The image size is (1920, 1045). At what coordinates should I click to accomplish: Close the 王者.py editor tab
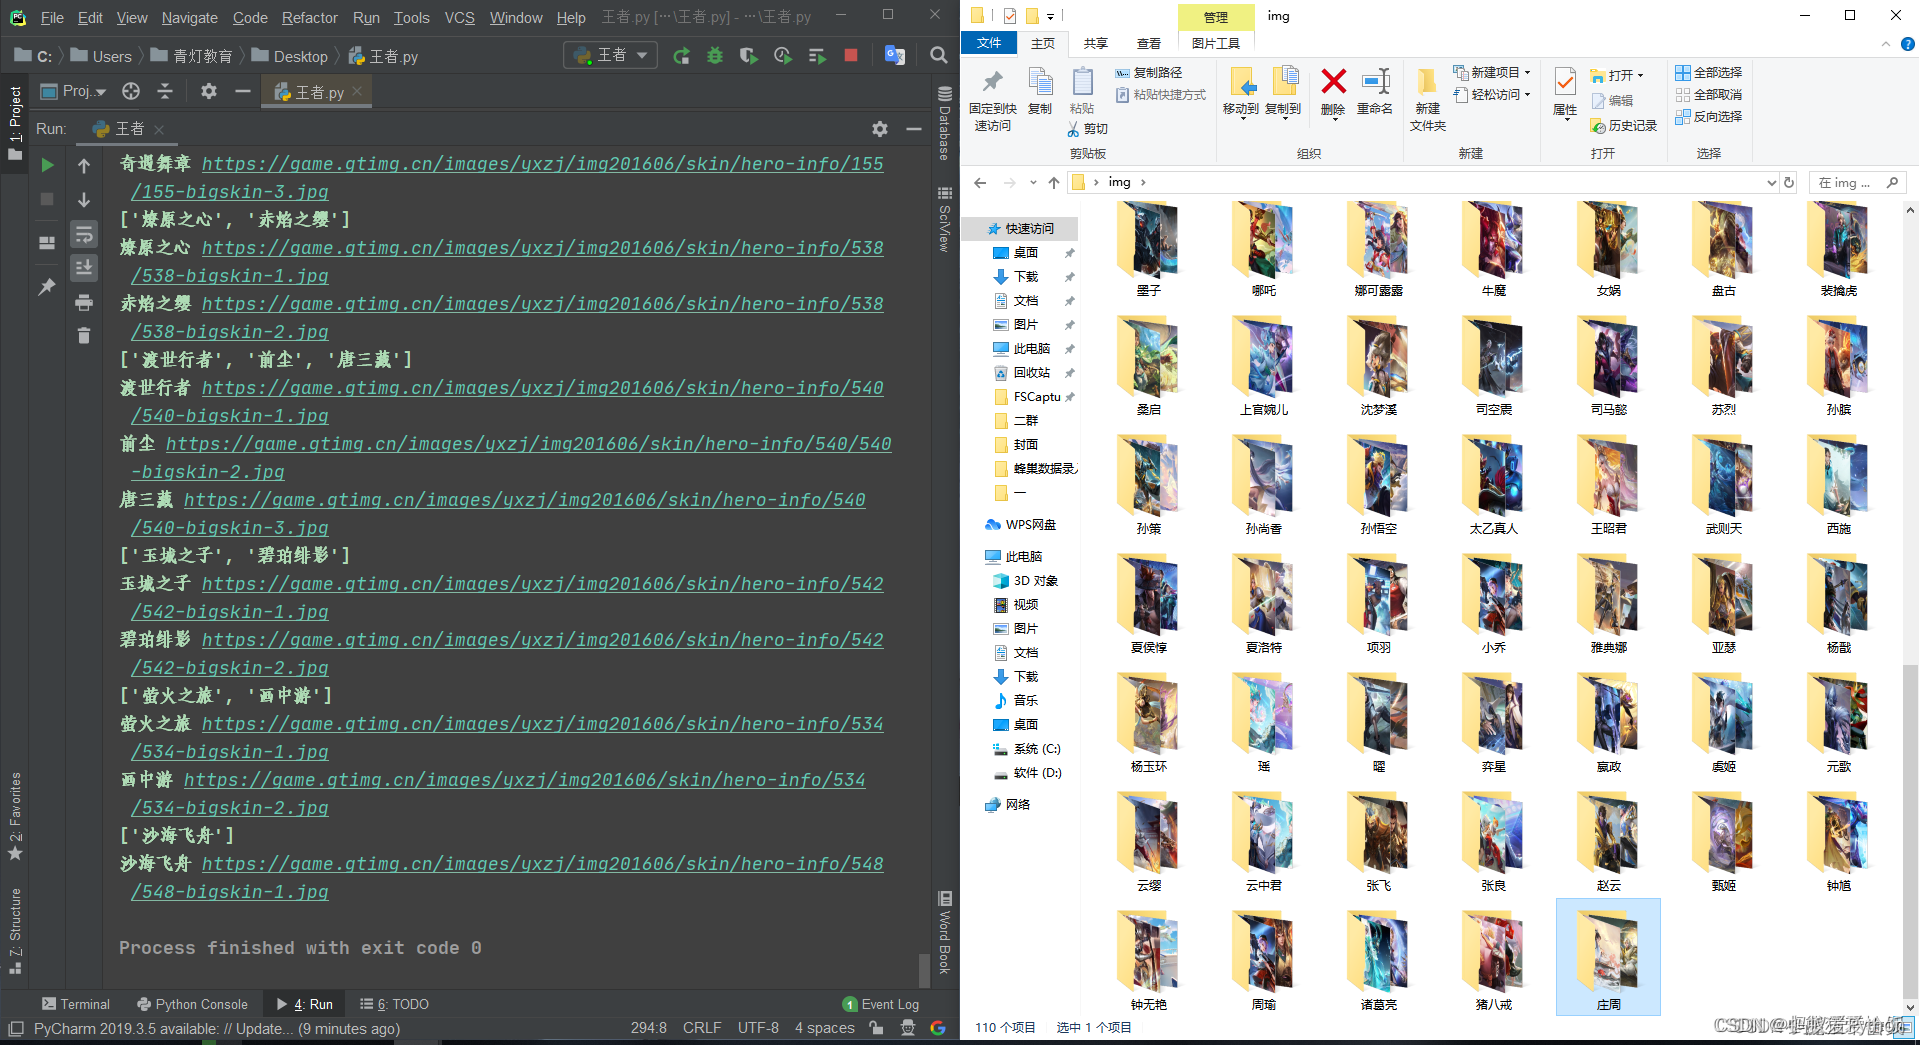click(x=357, y=91)
